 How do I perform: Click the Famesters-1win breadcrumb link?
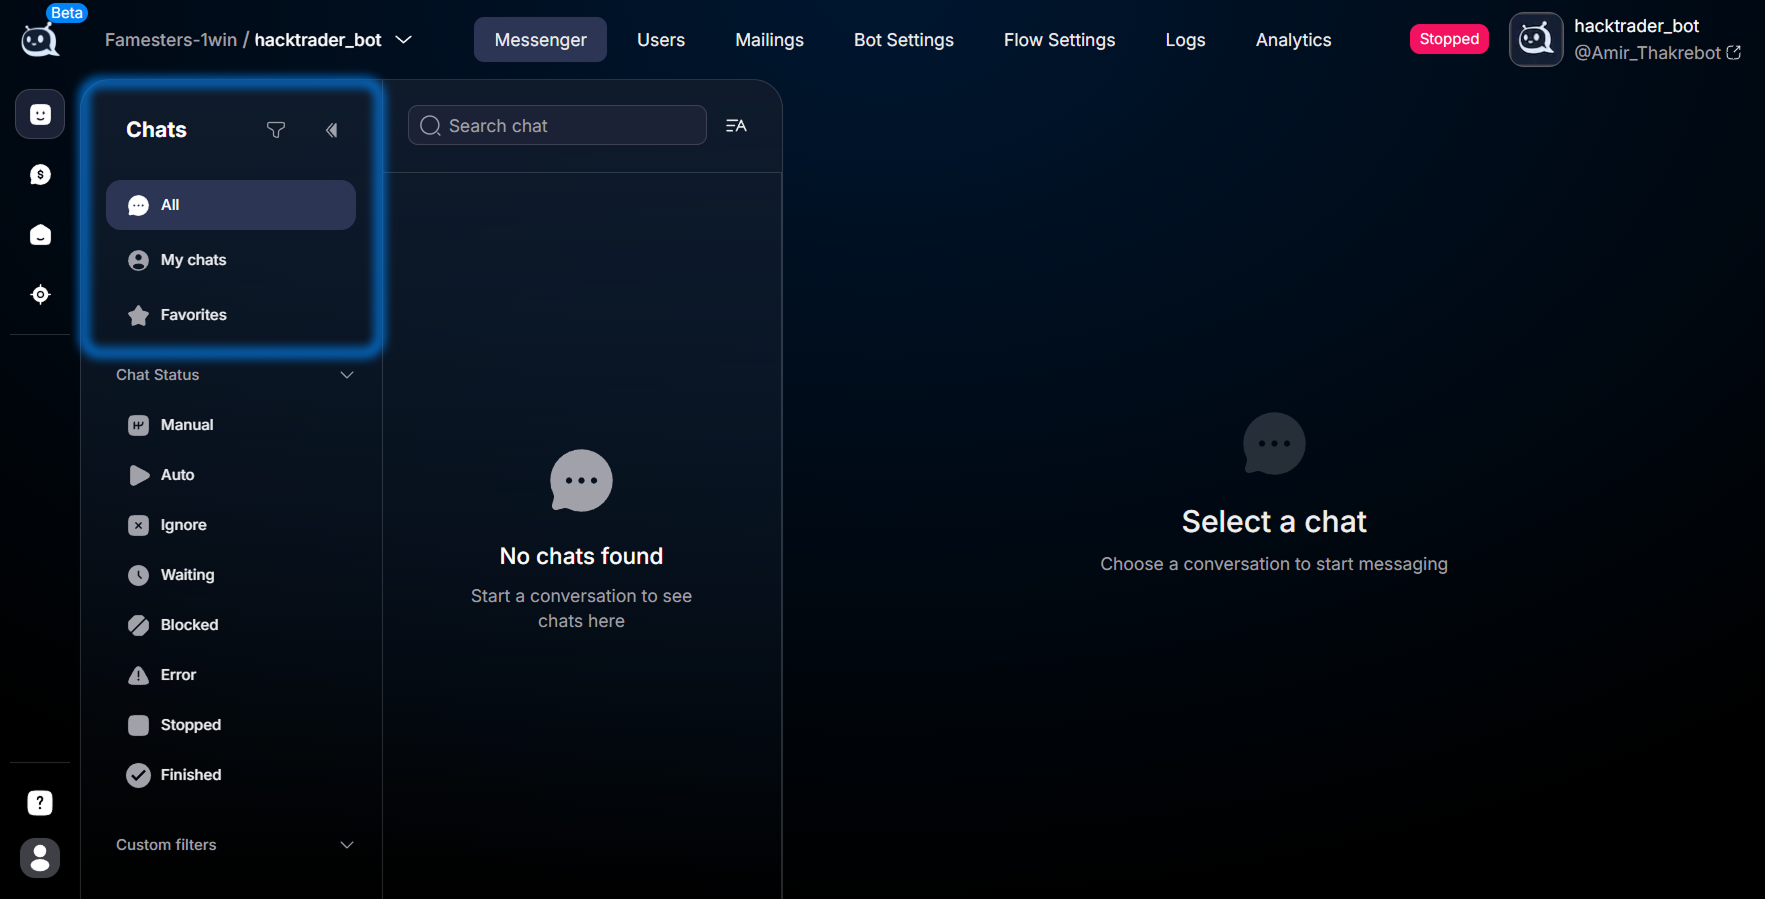[x=171, y=40]
